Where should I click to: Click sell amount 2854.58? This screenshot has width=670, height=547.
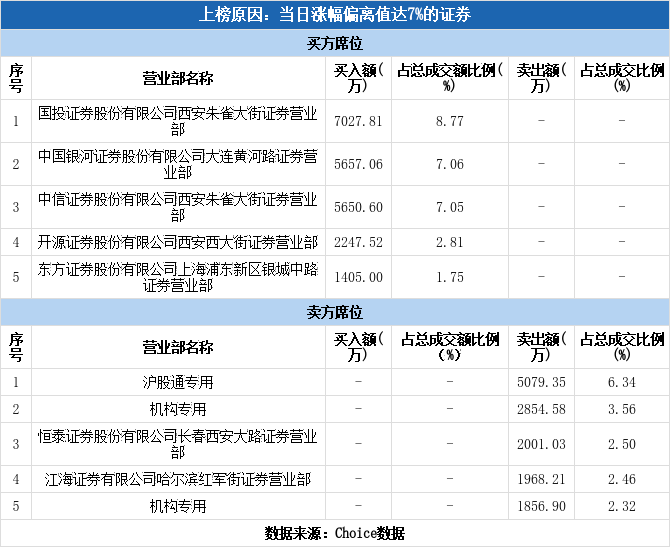541,409
